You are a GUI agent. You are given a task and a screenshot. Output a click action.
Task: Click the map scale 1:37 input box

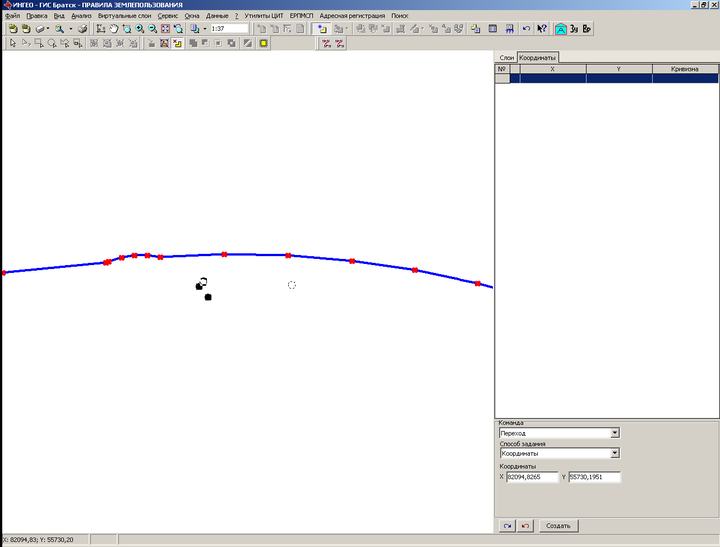tap(229, 28)
